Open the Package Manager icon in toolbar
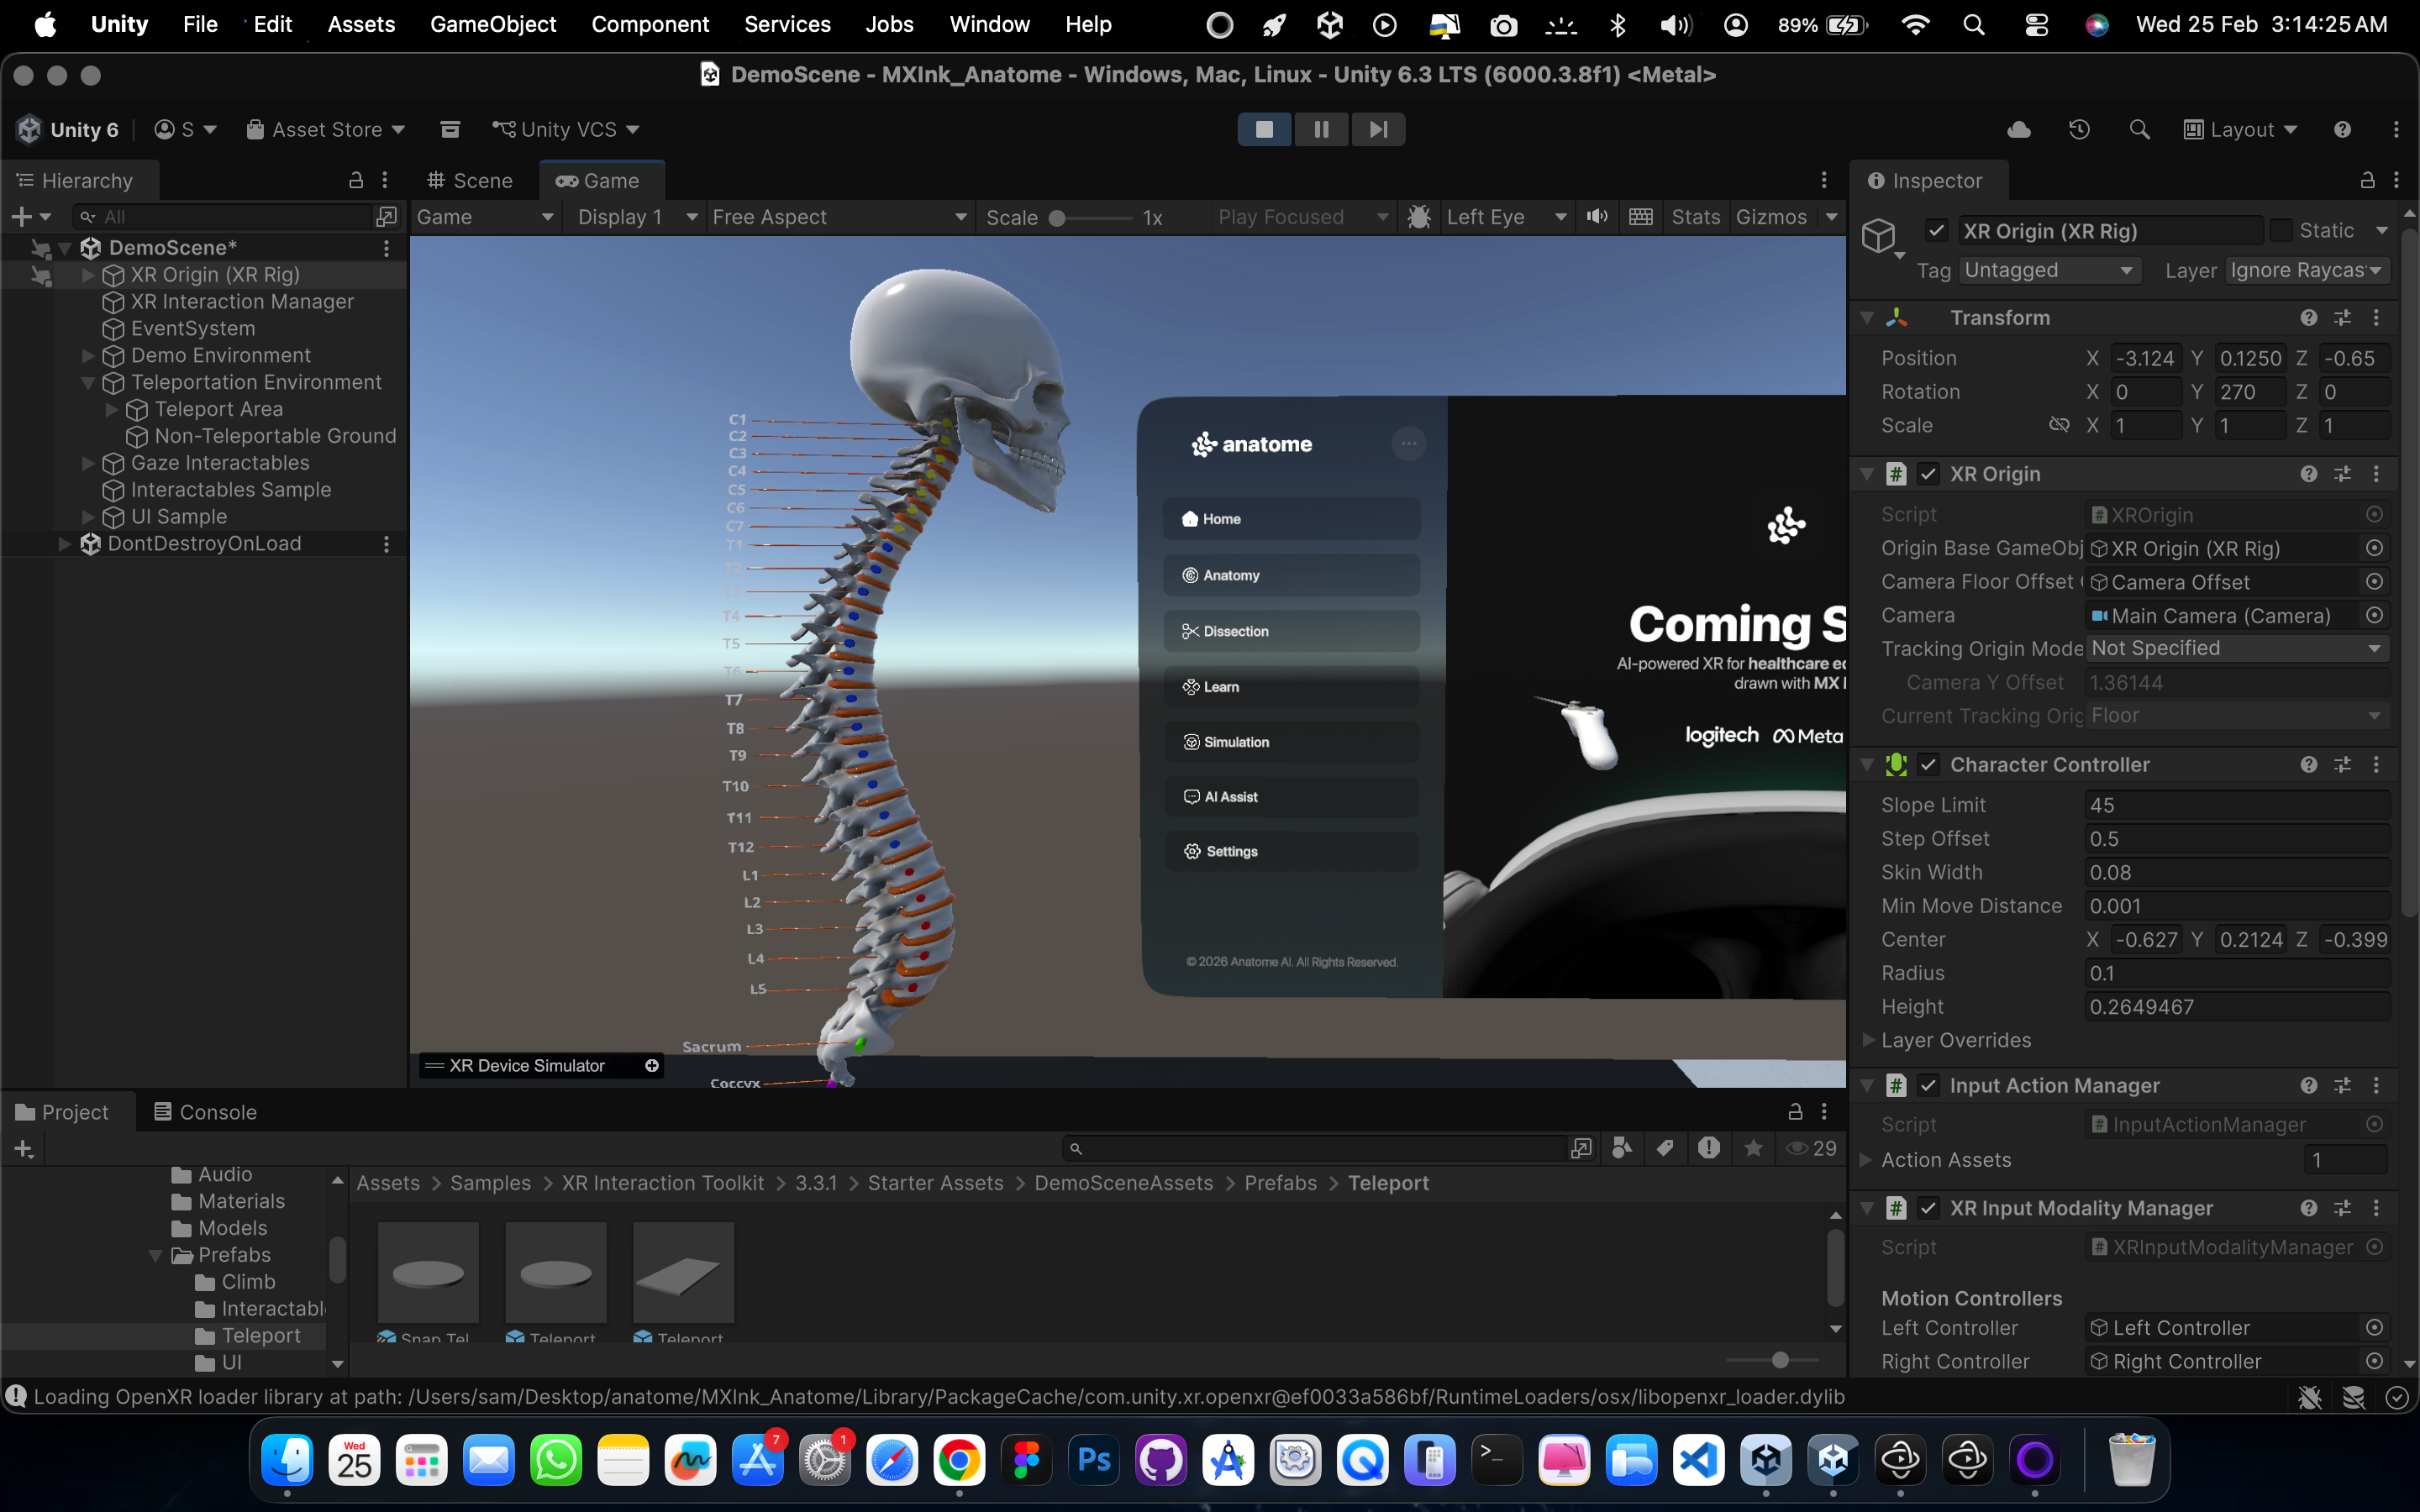 450,129
